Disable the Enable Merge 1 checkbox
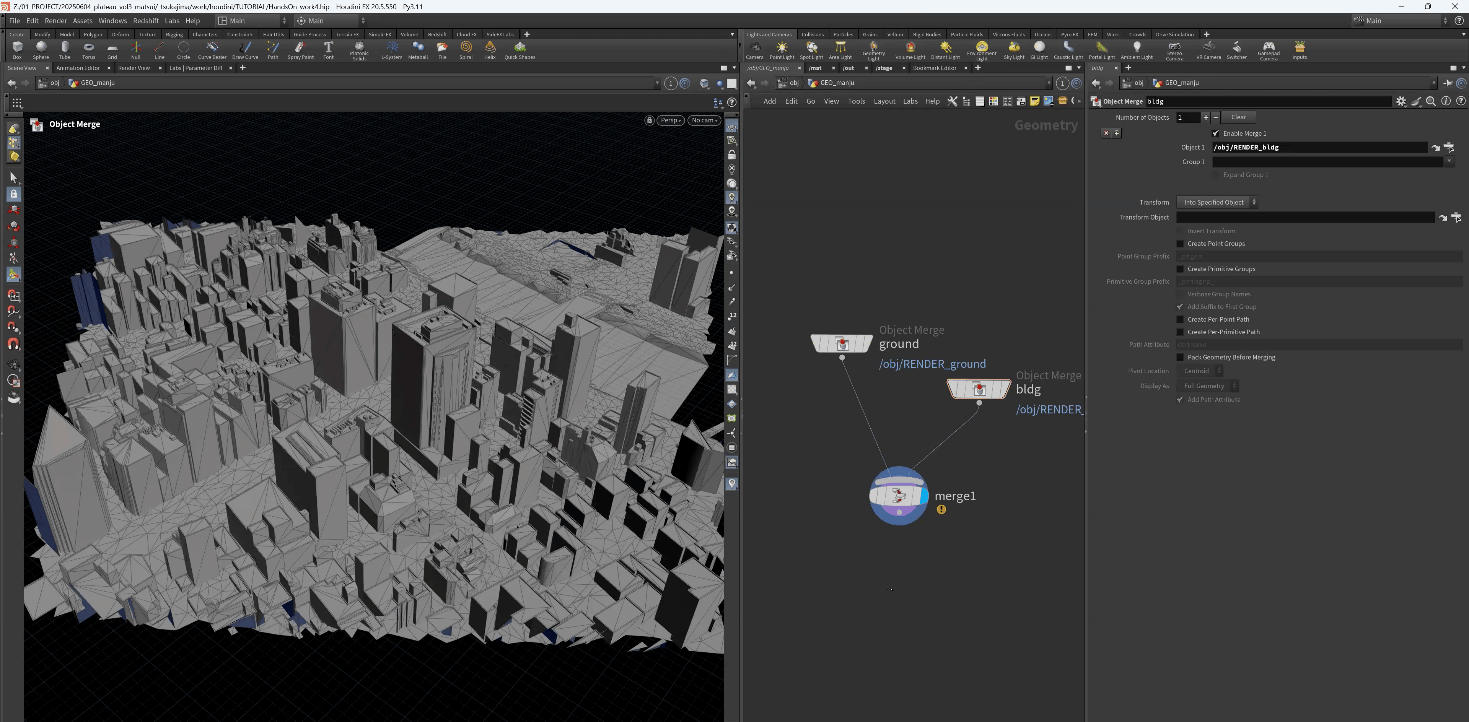Viewport: 1469px width, 722px height. pos(1216,133)
